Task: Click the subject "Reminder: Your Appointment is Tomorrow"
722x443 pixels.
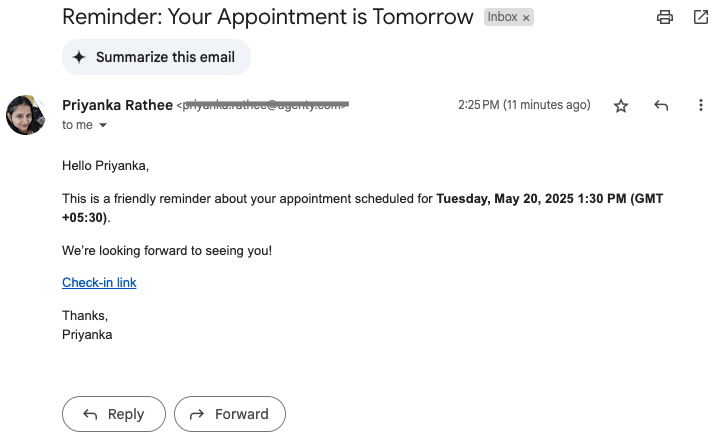Action: tap(268, 17)
